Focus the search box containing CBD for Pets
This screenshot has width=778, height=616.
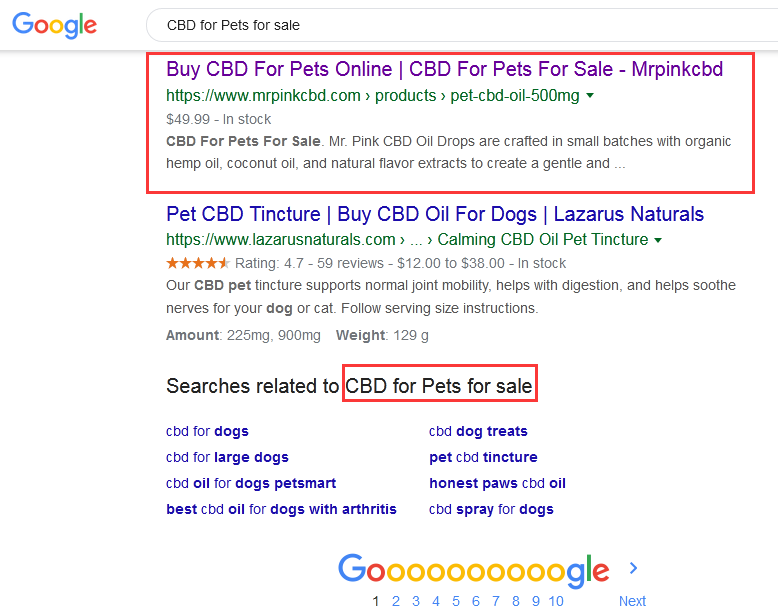point(461,25)
